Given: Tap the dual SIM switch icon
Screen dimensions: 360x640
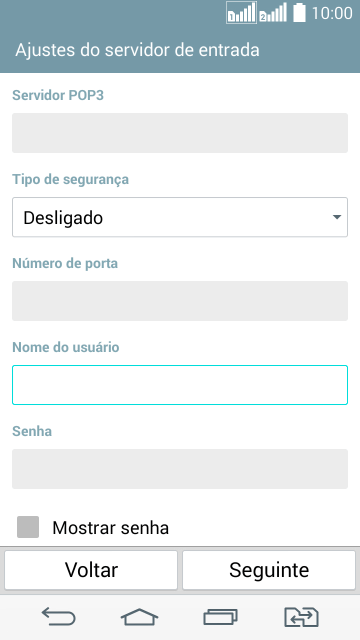Looking at the screenshot, I should (301, 617).
